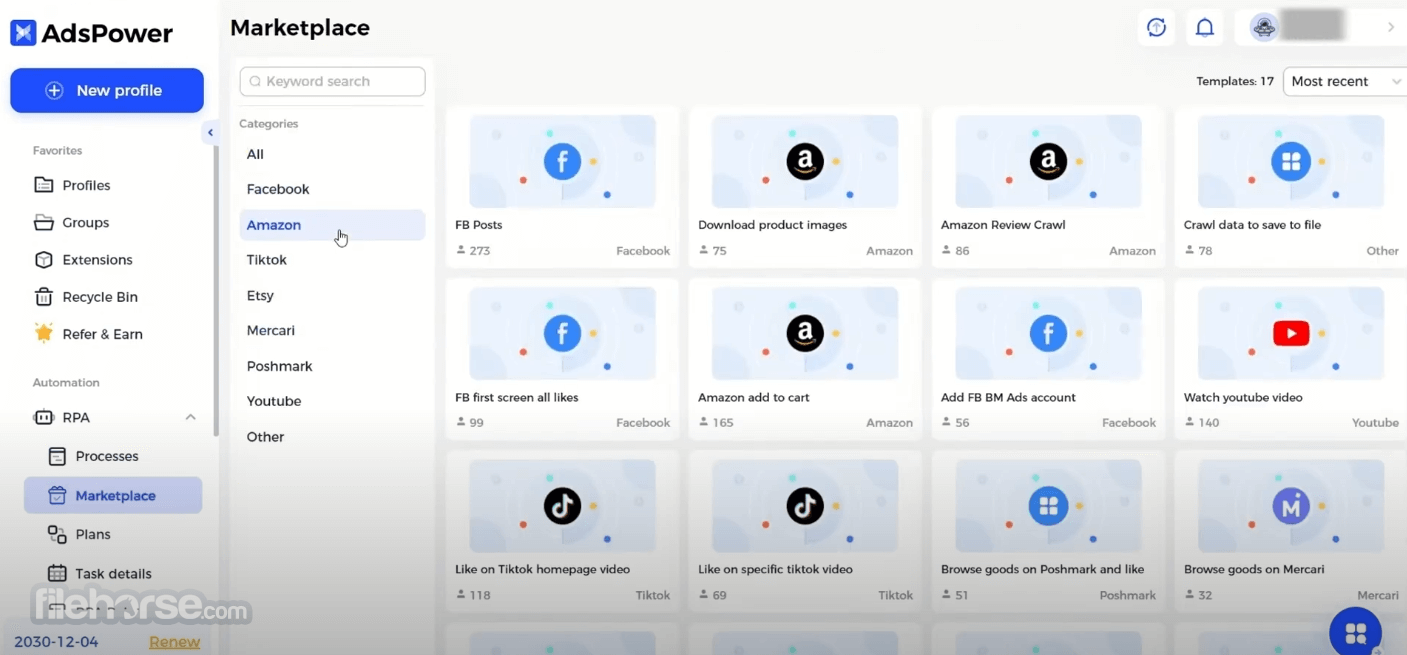This screenshot has width=1407, height=655.
Task: Click the Crawl data to save to file title
Action: tap(1252, 225)
